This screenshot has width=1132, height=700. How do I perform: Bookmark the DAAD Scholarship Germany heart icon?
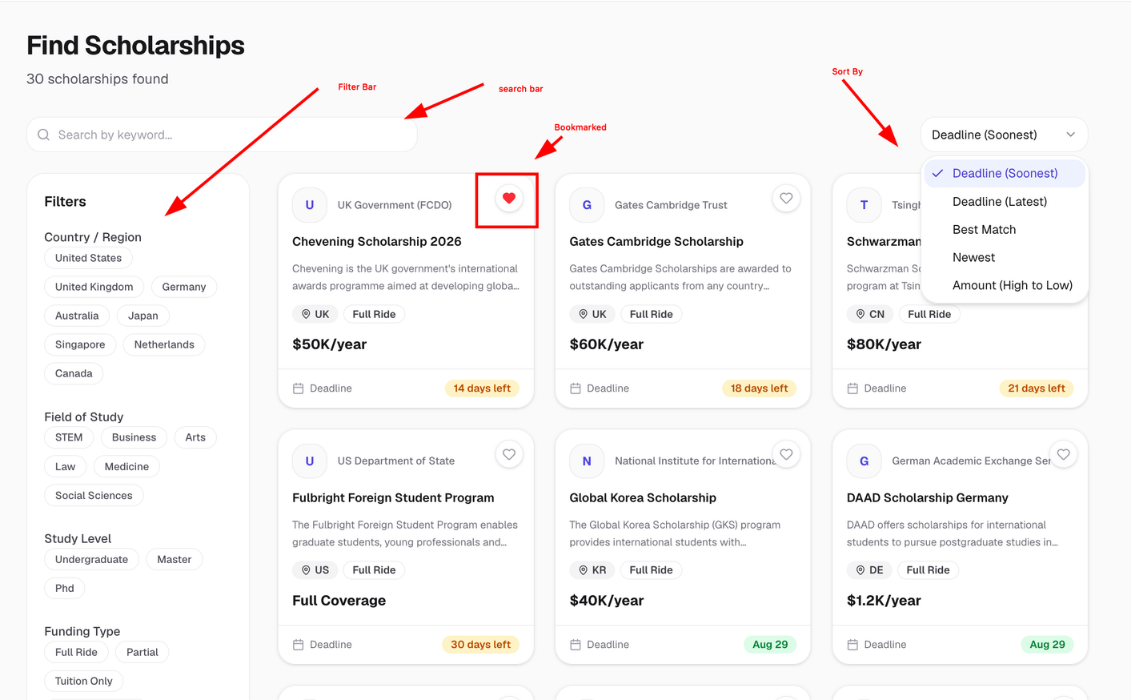(x=1063, y=455)
